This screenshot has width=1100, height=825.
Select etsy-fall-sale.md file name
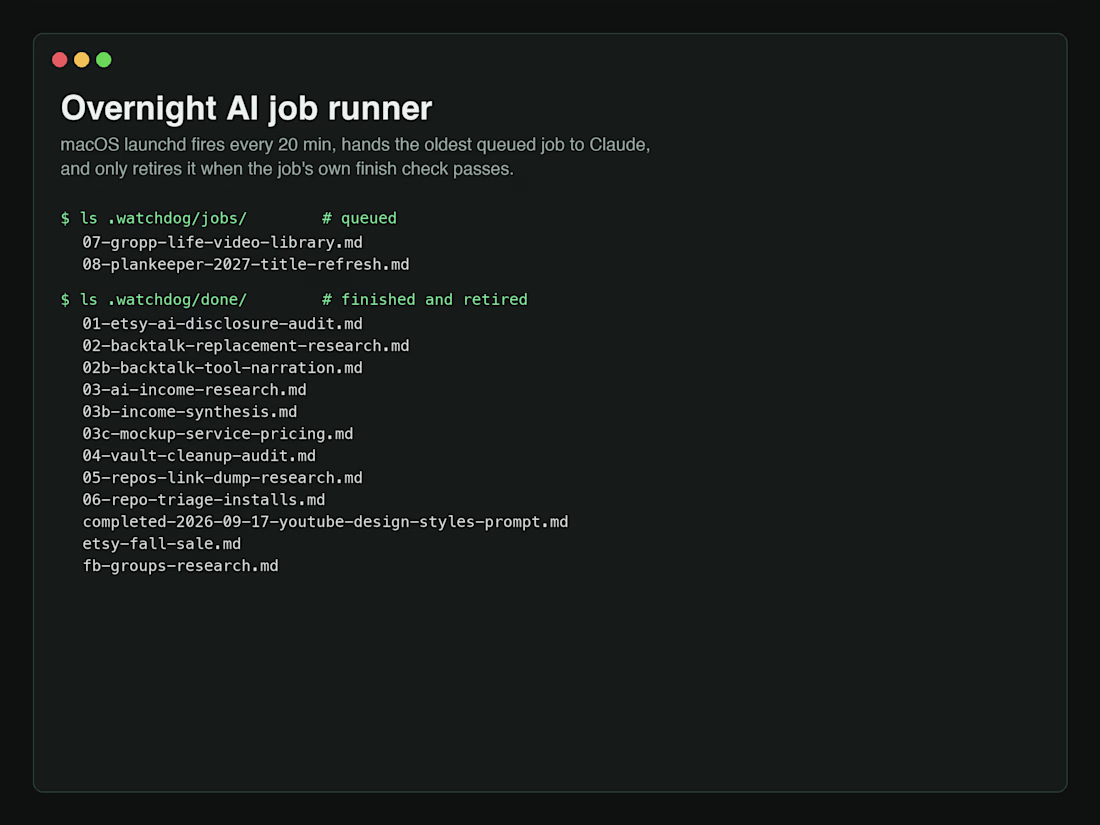pyautogui.click(x=162, y=544)
